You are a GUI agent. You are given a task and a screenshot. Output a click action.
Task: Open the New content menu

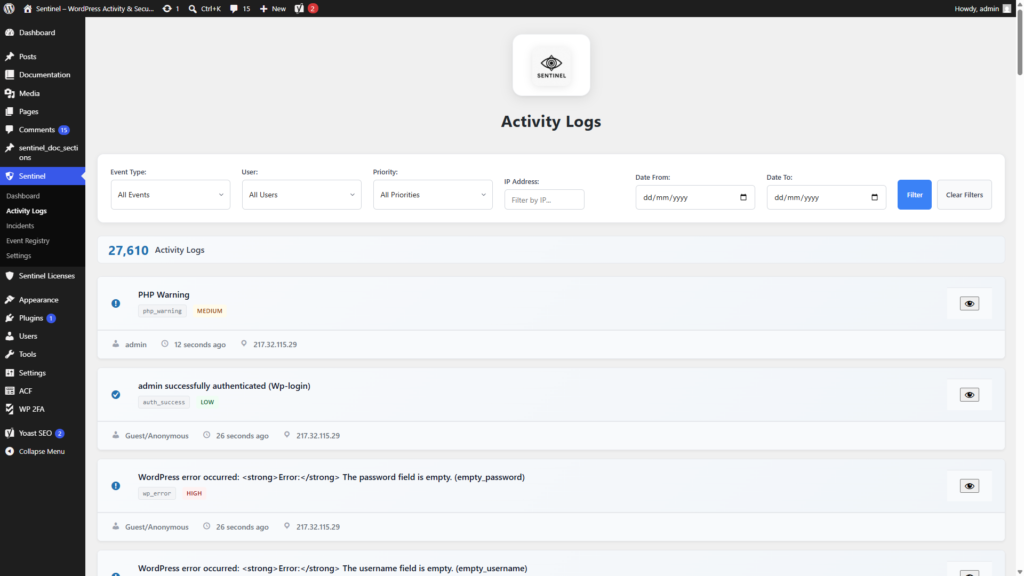coord(273,8)
